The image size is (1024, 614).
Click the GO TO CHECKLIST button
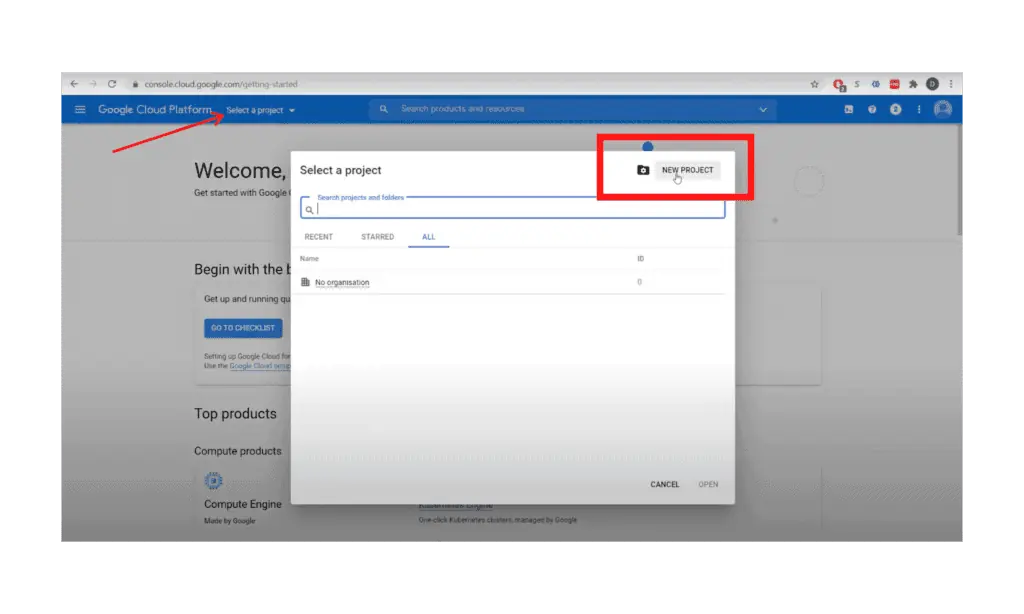coord(243,328)
